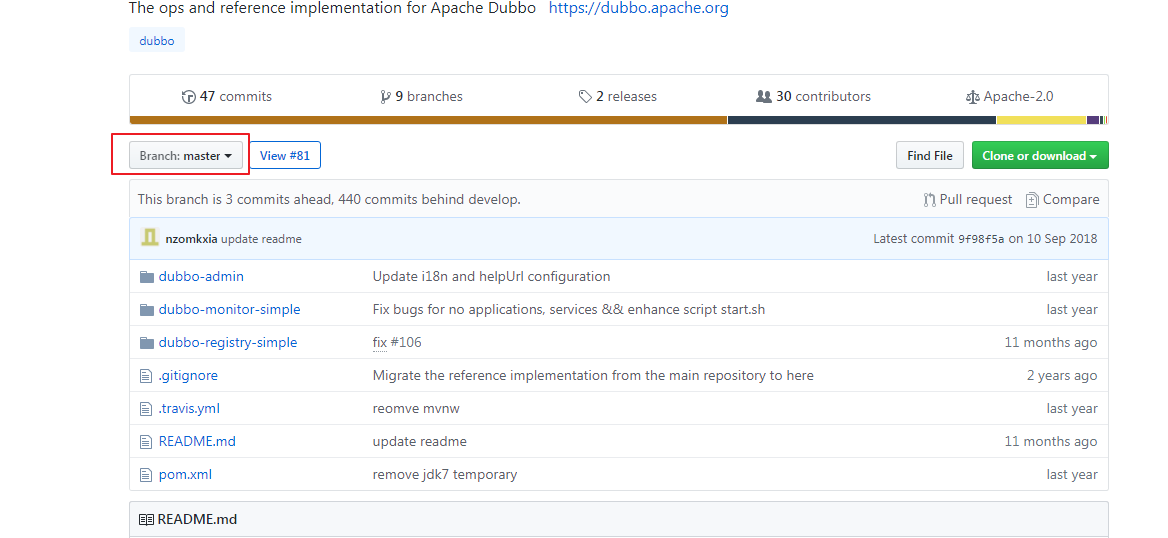Click the commits history clock icon
Screen dimensions: 1168x538
[x=188, y=97]
